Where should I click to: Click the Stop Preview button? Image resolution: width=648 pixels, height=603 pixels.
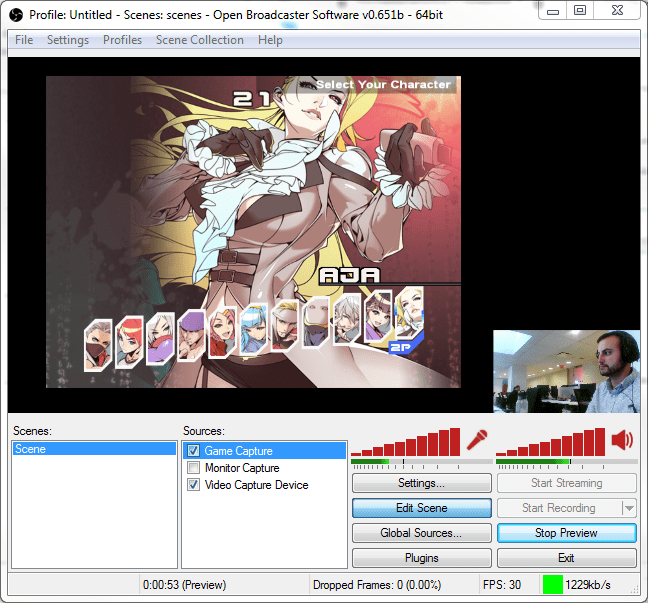[x=567, y=533]
